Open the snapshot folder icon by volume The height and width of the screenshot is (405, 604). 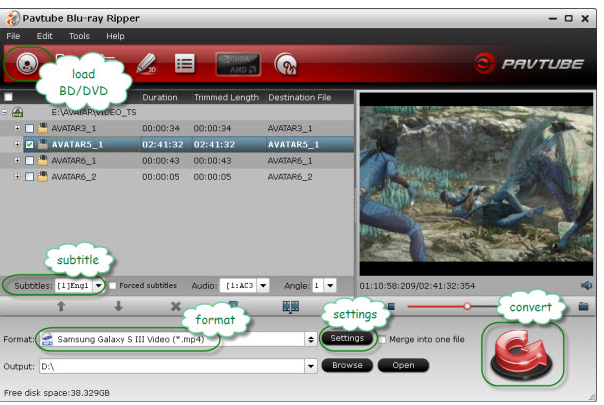coord(584,306)
